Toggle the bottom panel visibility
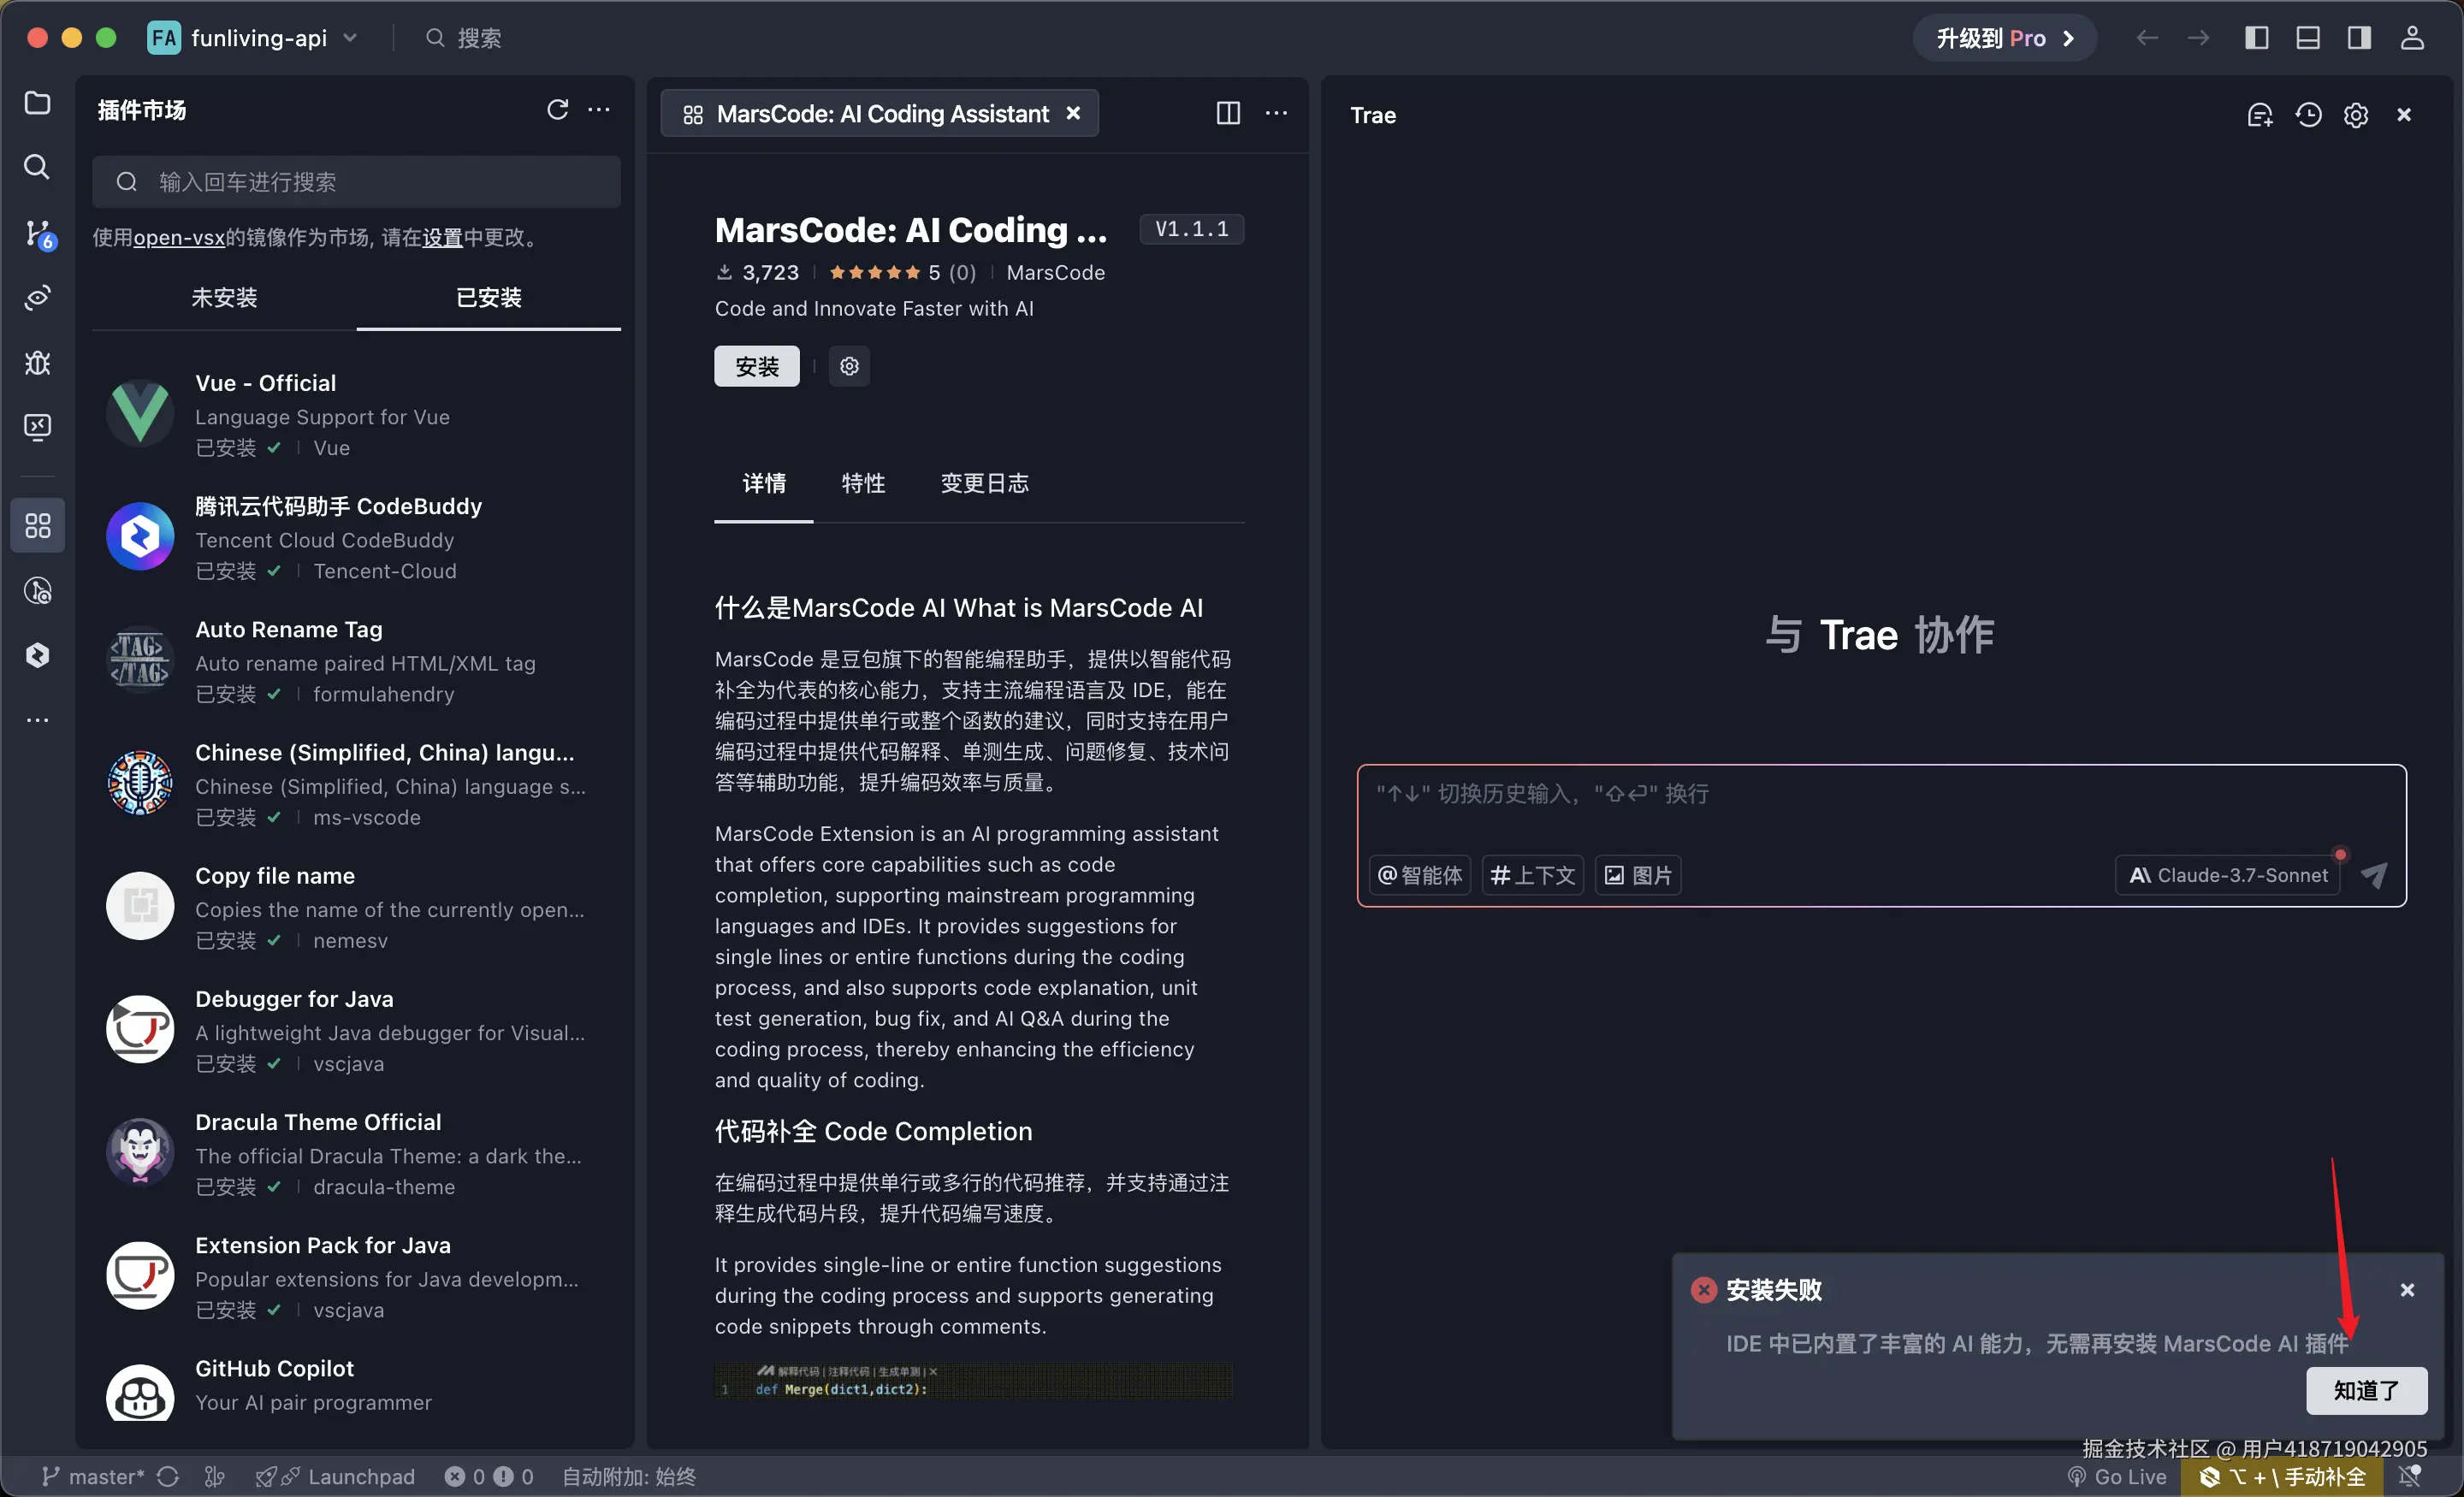This screenshot has height=1497, width=2464. (2309, 37)
